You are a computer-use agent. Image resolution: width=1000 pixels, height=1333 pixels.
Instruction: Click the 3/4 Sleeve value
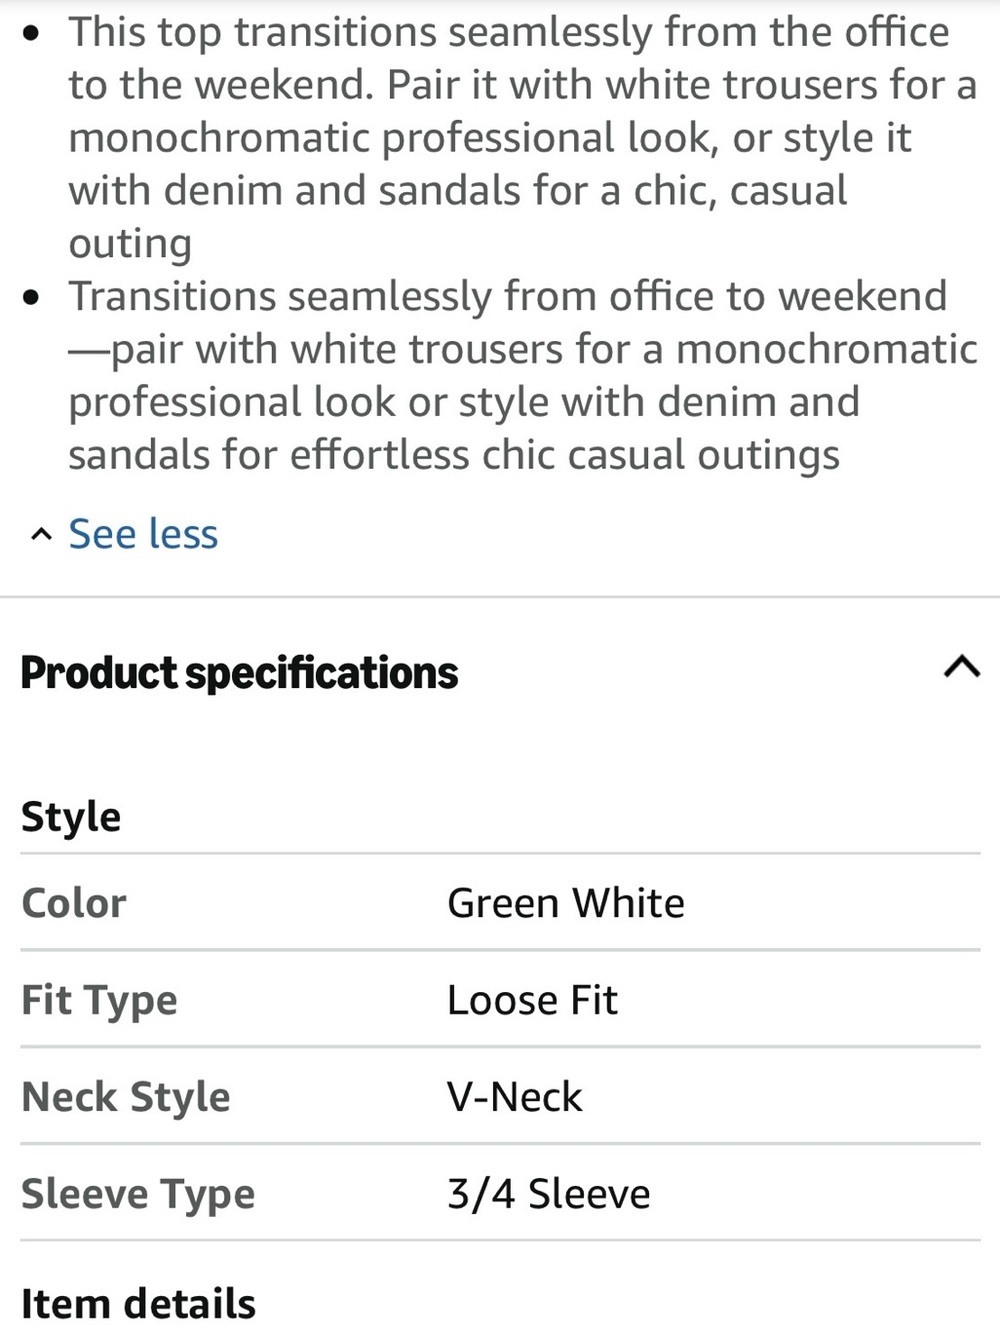click(548, 1194)
